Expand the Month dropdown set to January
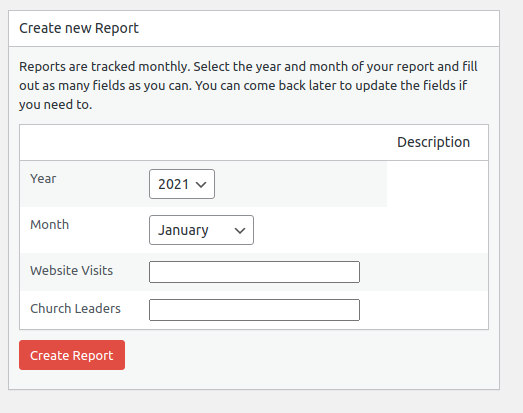The width and height of the screenshot is (523, 413). [x=201, y=230]
